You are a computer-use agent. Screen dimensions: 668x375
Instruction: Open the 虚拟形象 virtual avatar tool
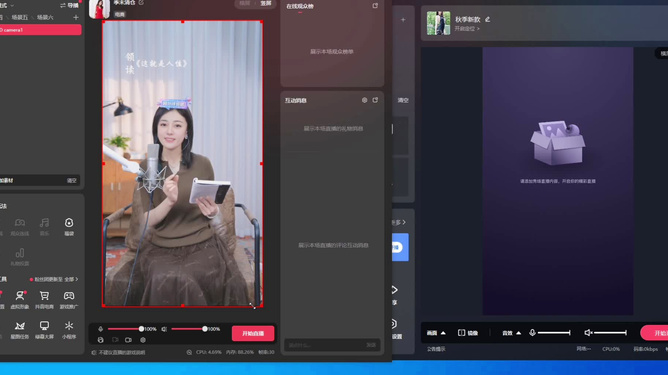[20, 300]
